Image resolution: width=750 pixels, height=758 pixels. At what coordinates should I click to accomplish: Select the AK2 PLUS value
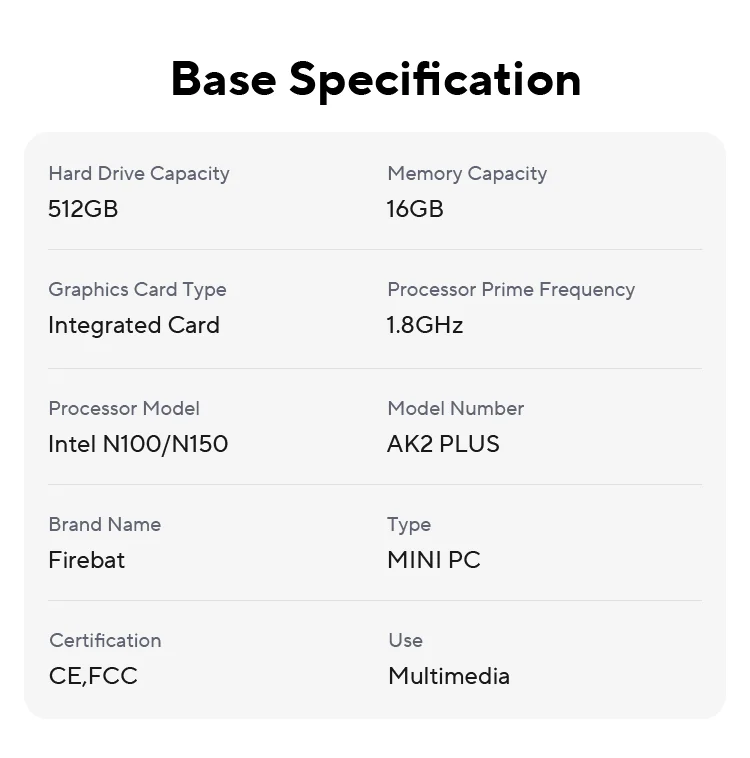(443, 444)
